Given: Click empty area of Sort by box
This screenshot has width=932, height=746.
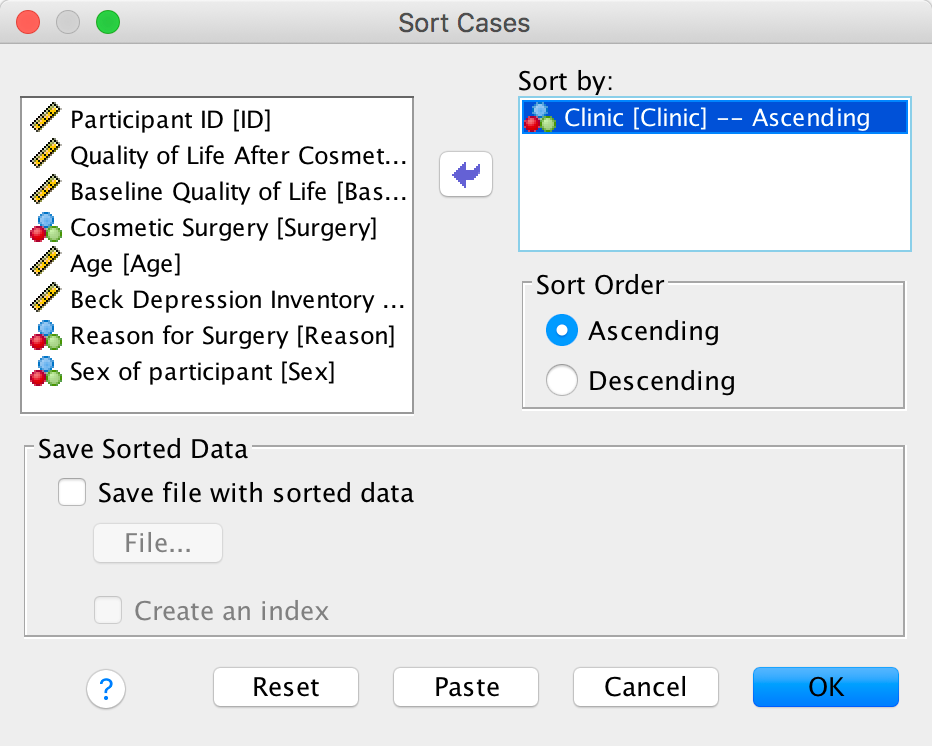Looking at the screenshot, I should point(714,195).
